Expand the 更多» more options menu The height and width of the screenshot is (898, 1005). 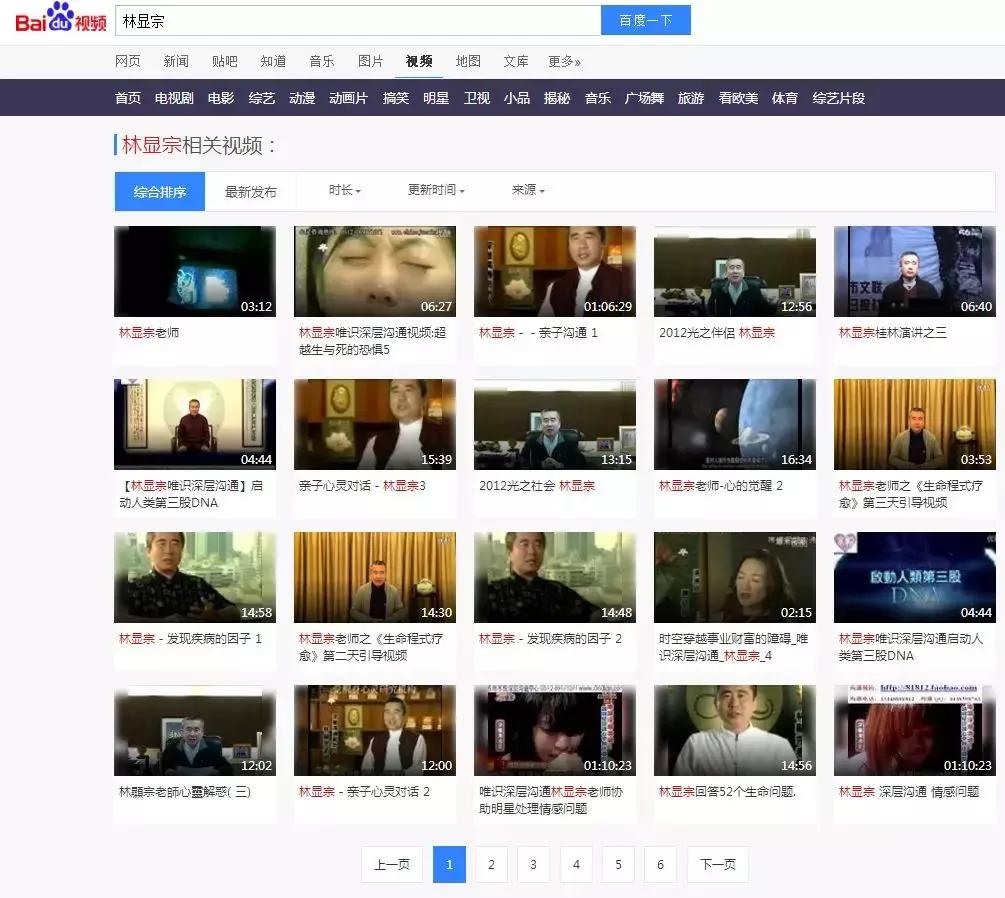(x=561, y=60)
